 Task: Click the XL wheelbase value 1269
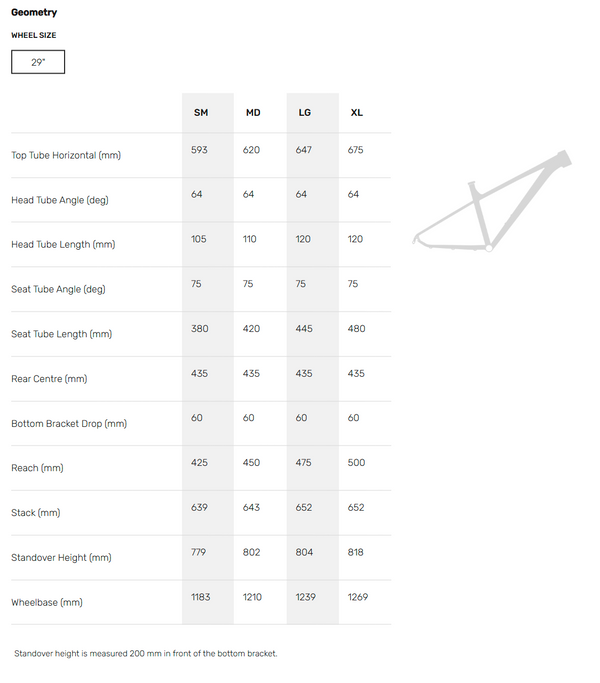coord(358,597)
